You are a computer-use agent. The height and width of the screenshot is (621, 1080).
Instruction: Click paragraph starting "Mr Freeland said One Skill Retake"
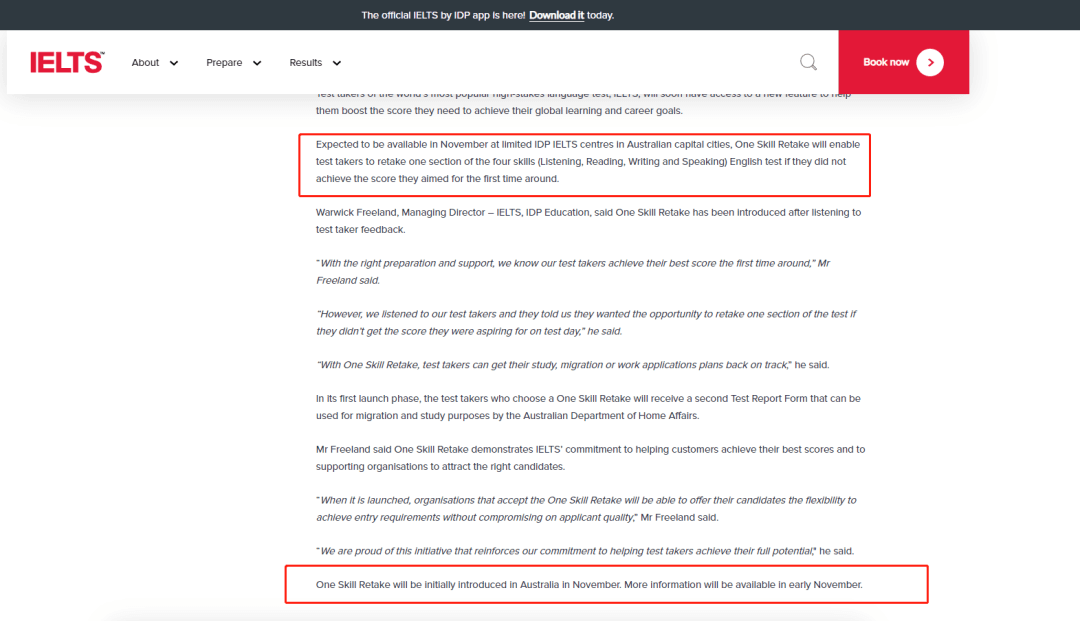590,458
